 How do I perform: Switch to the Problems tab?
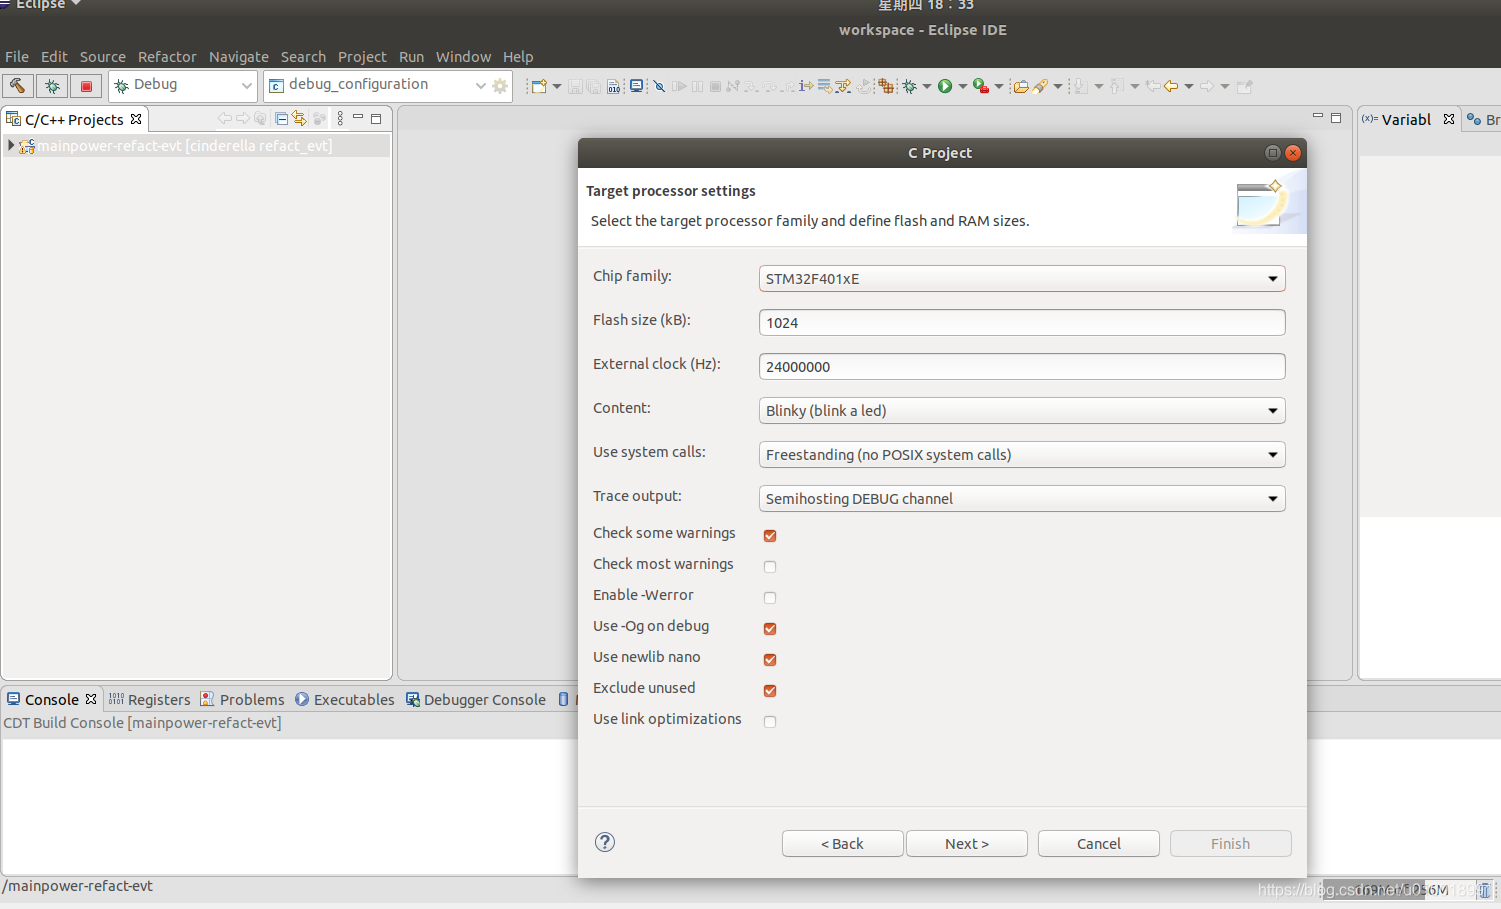pos(242,699)
